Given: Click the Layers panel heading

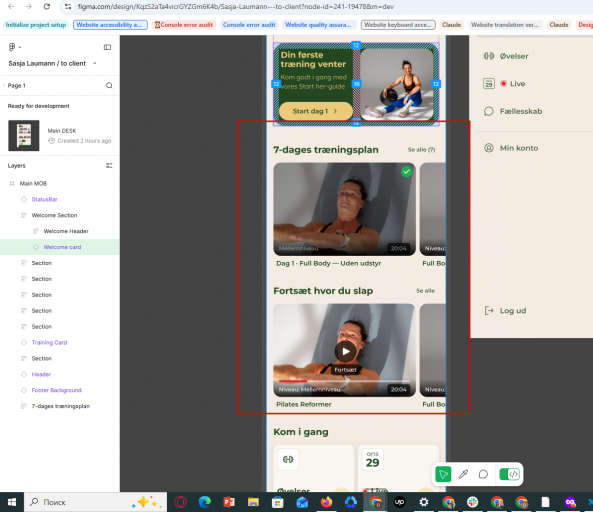Looking at the screenshot, I should tap(17, 166).
